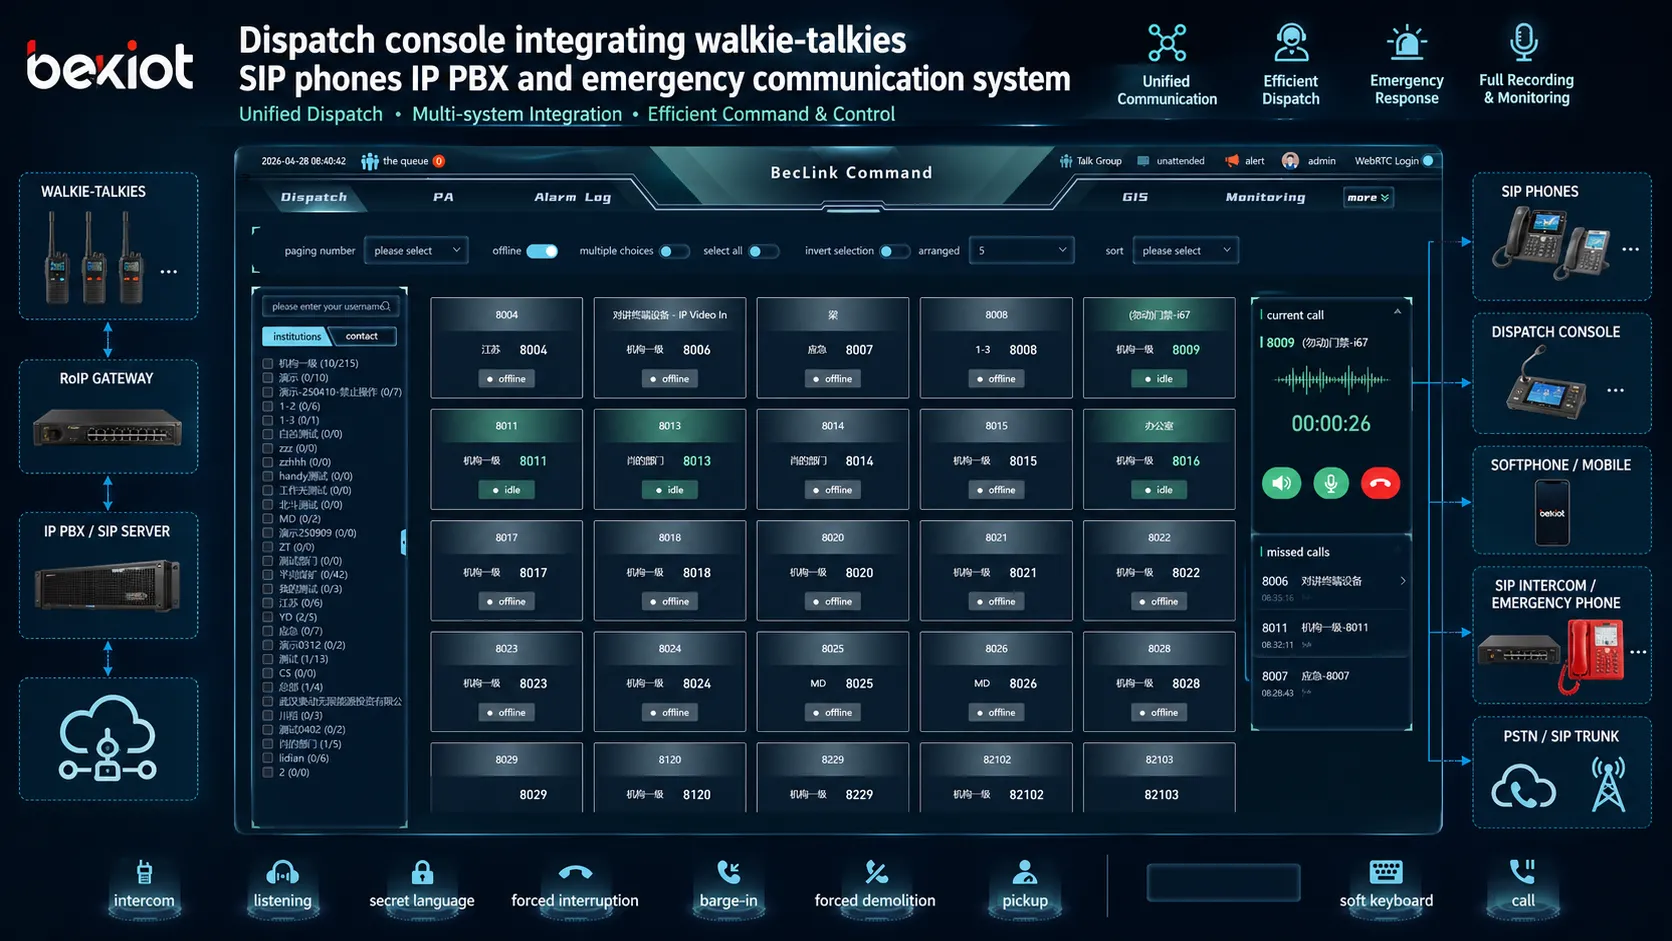
Task: Toggle the WebRTC Login switch
Action: (x=1429, y=161)
